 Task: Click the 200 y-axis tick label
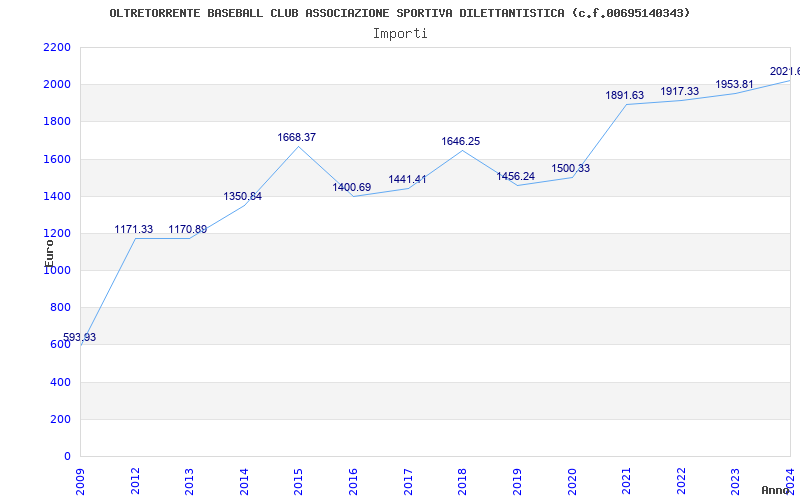point(61,419)
